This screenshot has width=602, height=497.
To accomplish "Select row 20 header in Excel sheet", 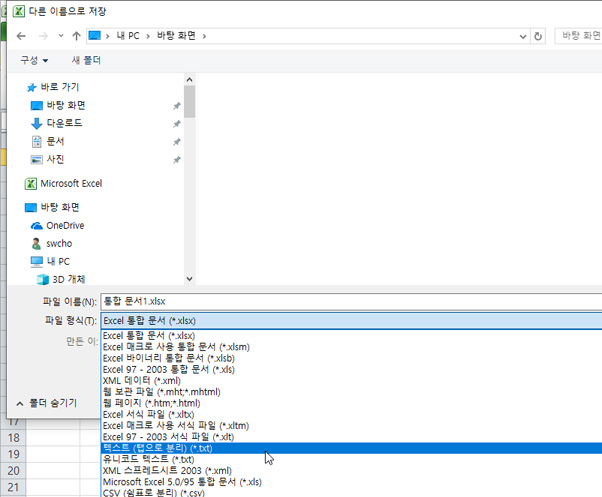I will coord(13,471).
